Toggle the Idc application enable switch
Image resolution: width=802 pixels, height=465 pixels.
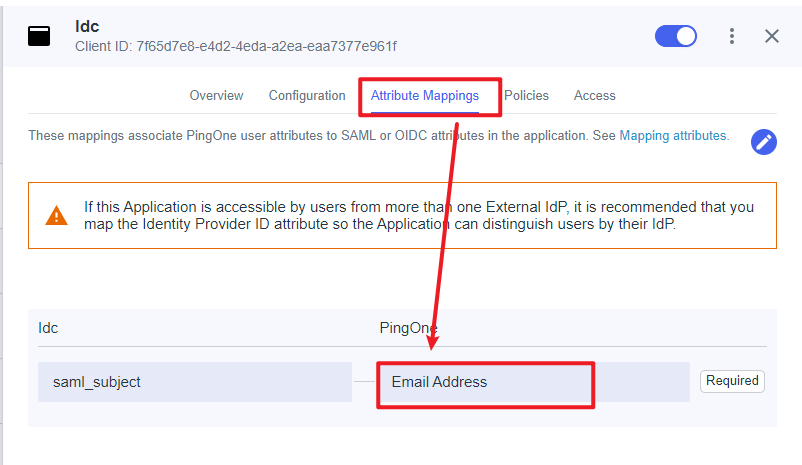pyautogui.click(x=676, y=36)
